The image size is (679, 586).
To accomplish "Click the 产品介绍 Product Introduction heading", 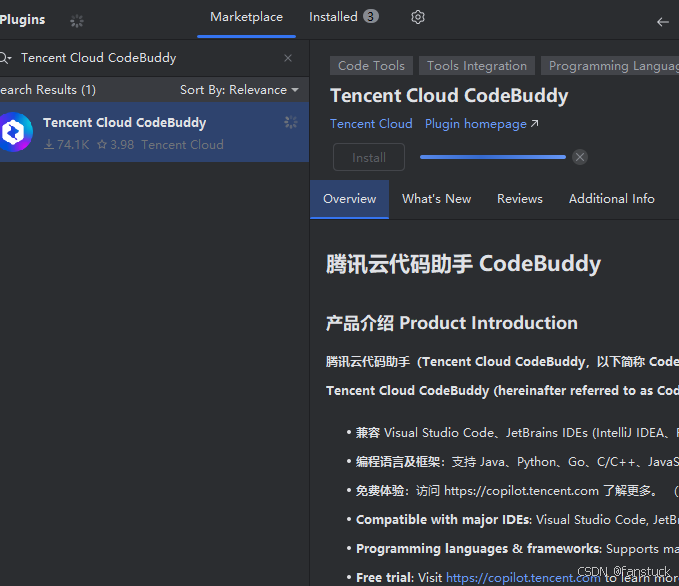I will click(452, 323).
